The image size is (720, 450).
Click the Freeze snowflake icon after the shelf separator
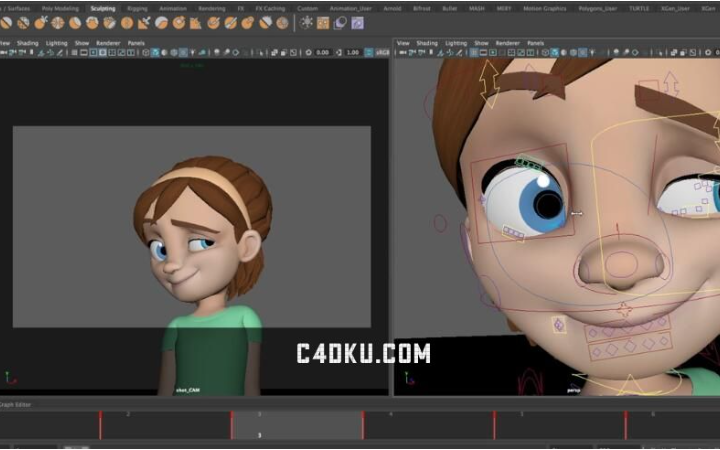tap(306, 22)
